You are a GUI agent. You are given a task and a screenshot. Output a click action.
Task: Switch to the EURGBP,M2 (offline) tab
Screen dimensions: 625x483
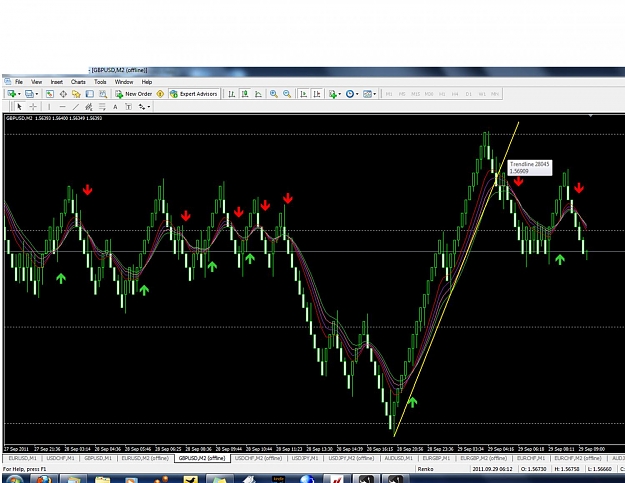pyautogui.click(x=483, y=458)
